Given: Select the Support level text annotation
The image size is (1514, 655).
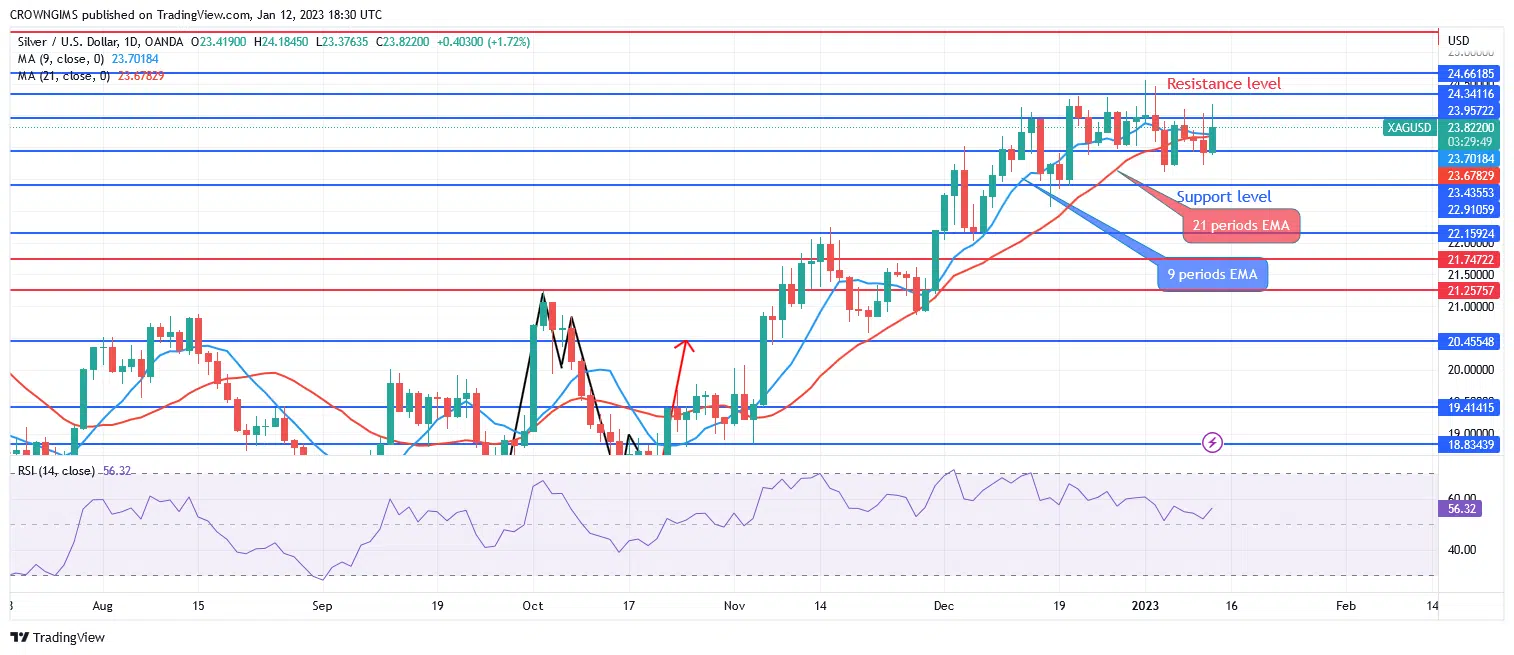Looking at the screenshot, I should coord(1223,197).
